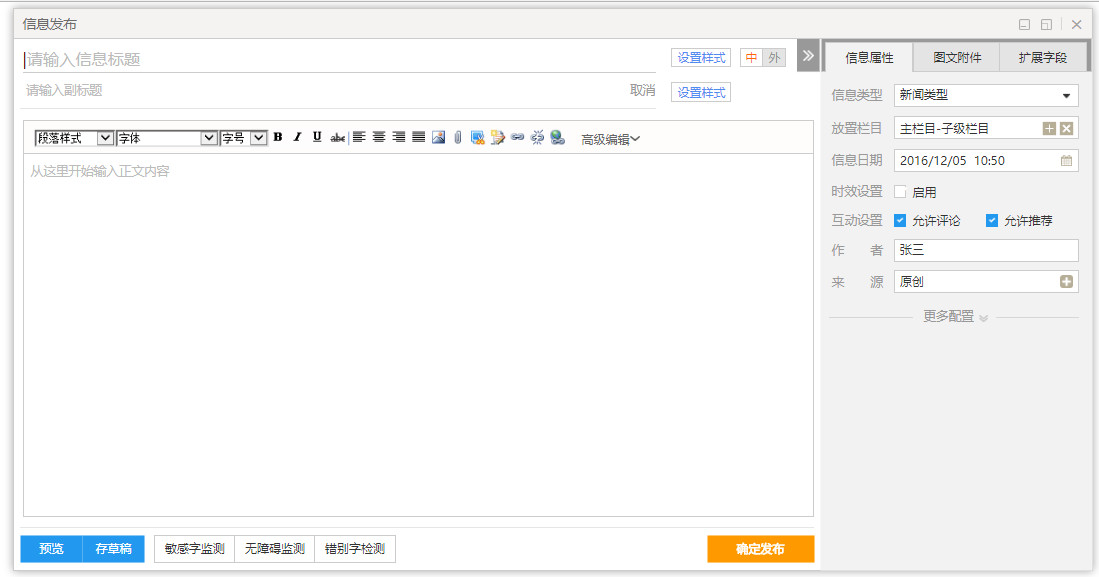This screenshot has height=577, width=1099.
Task: Switch to the 图文附件 tab
Action: click(x=957, y=58)
